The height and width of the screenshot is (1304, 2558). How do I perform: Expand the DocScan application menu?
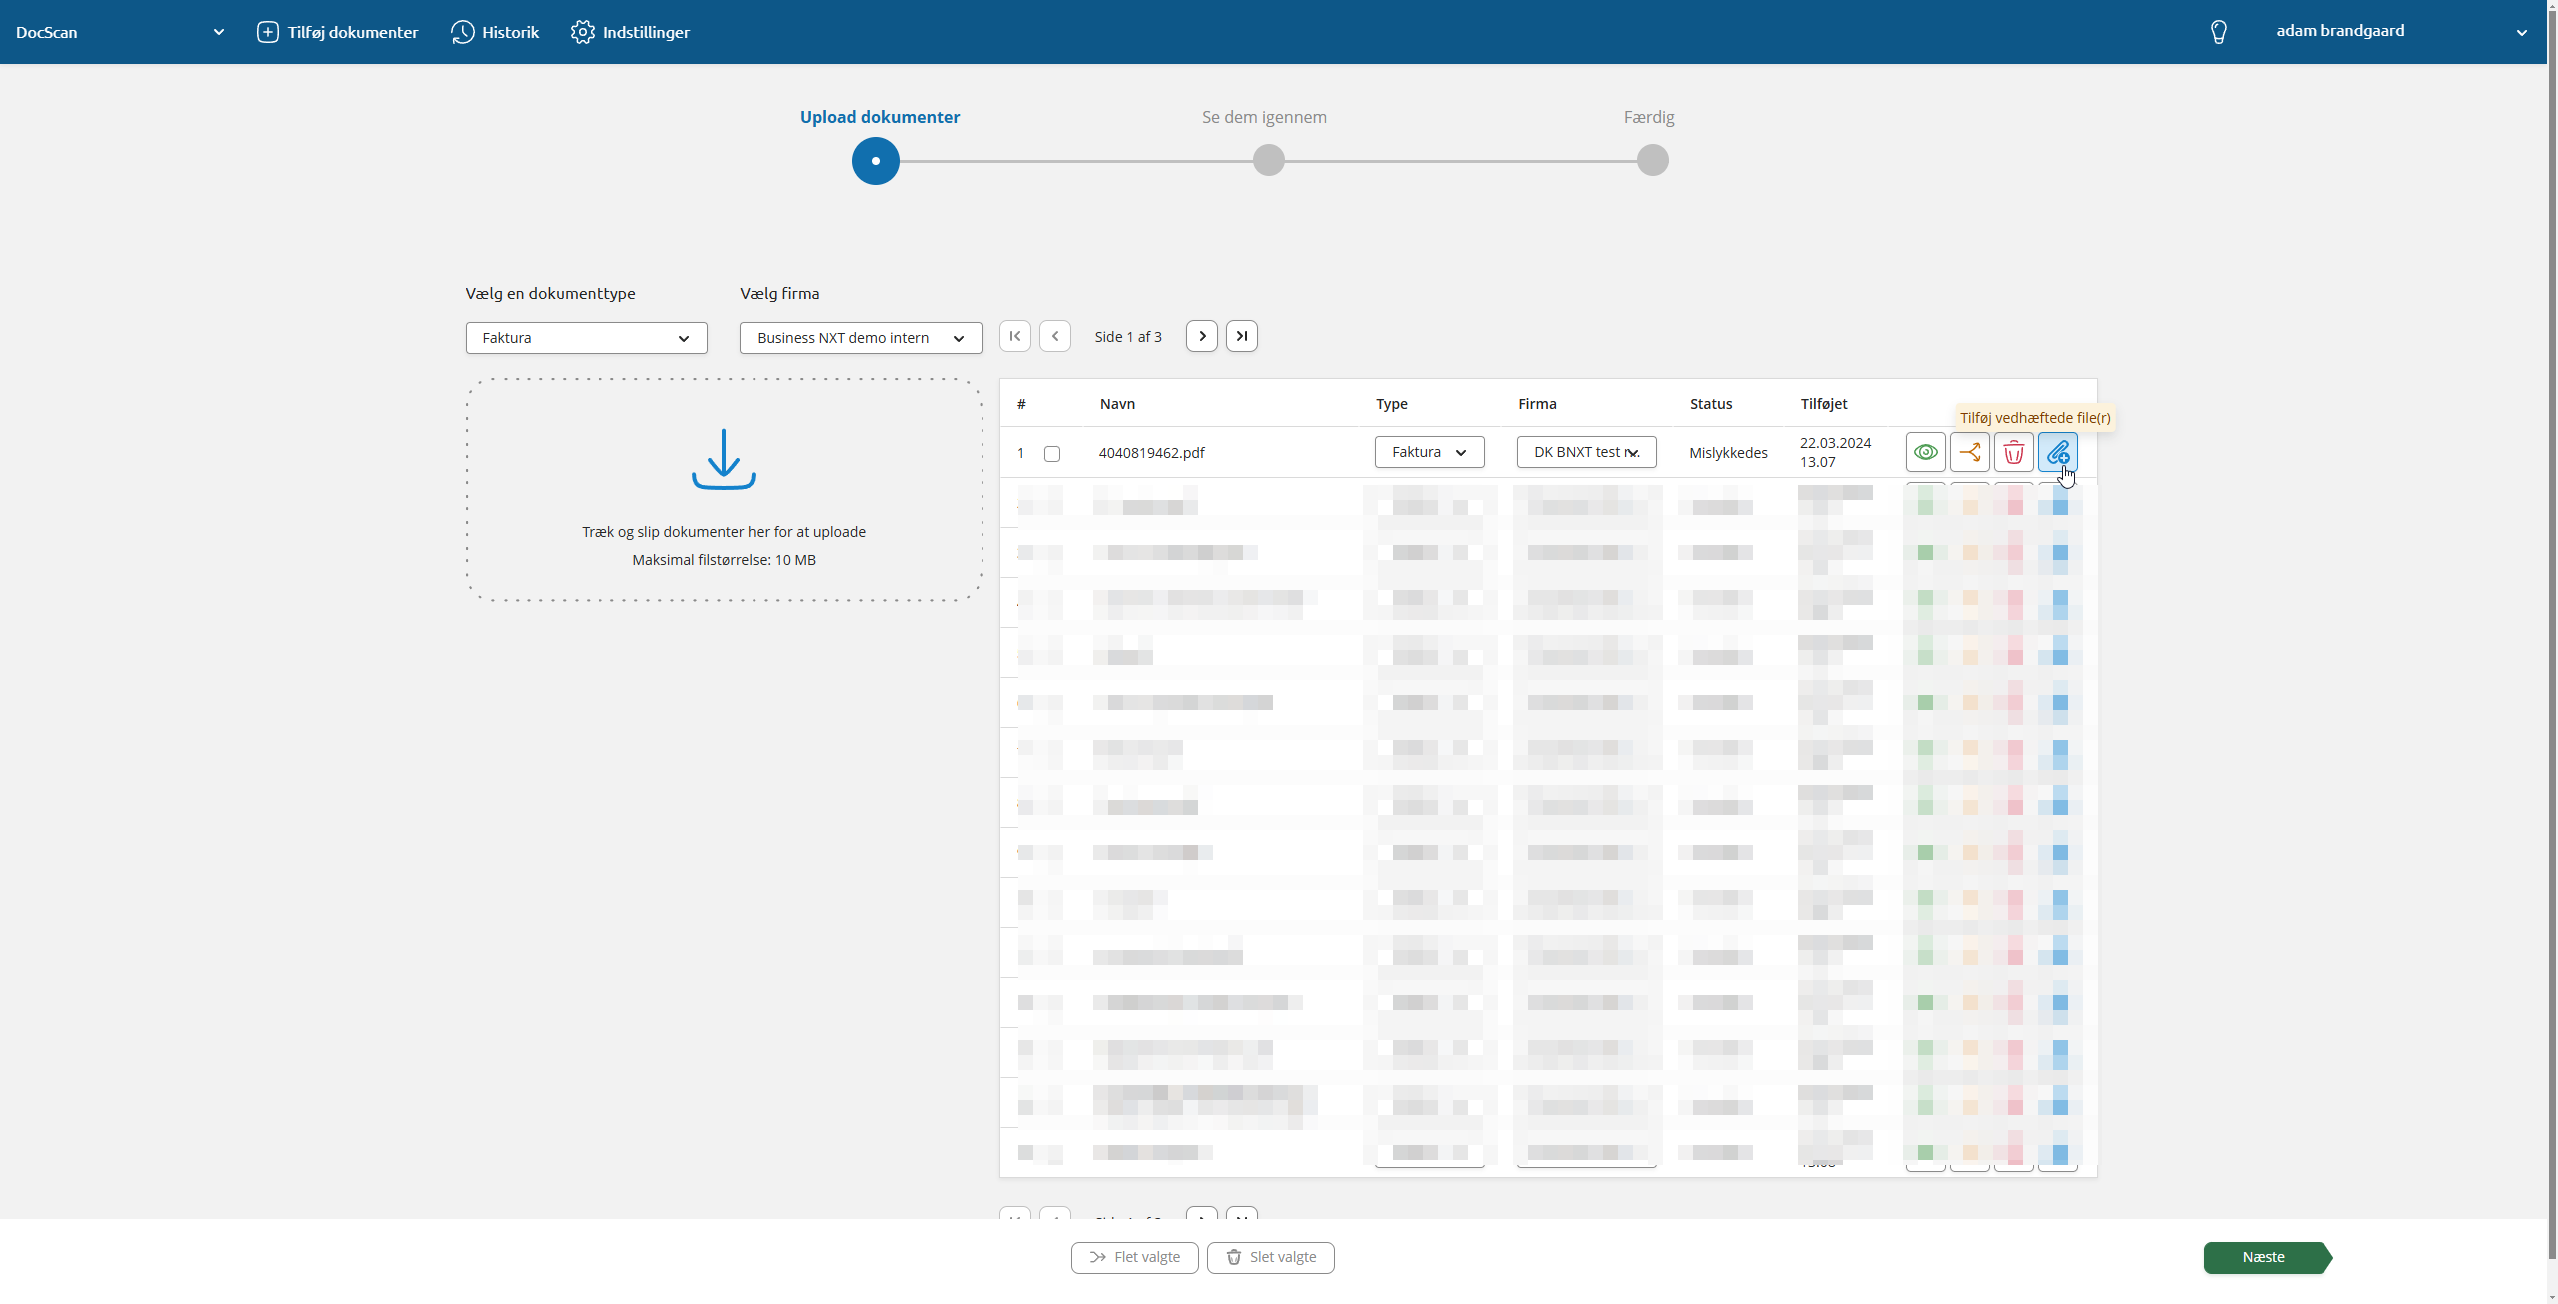click(x=120, y=32)
